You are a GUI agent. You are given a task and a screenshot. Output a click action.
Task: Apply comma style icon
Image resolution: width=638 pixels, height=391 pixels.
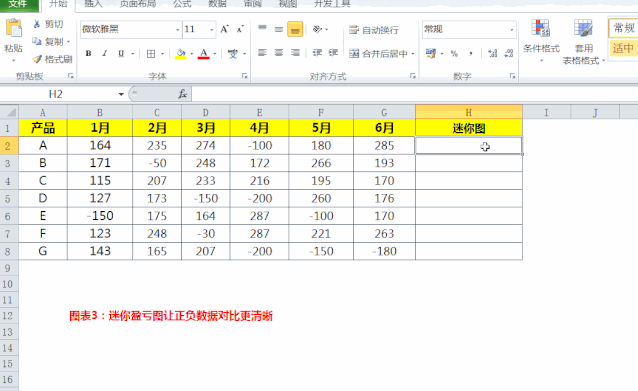coord(471,53)
